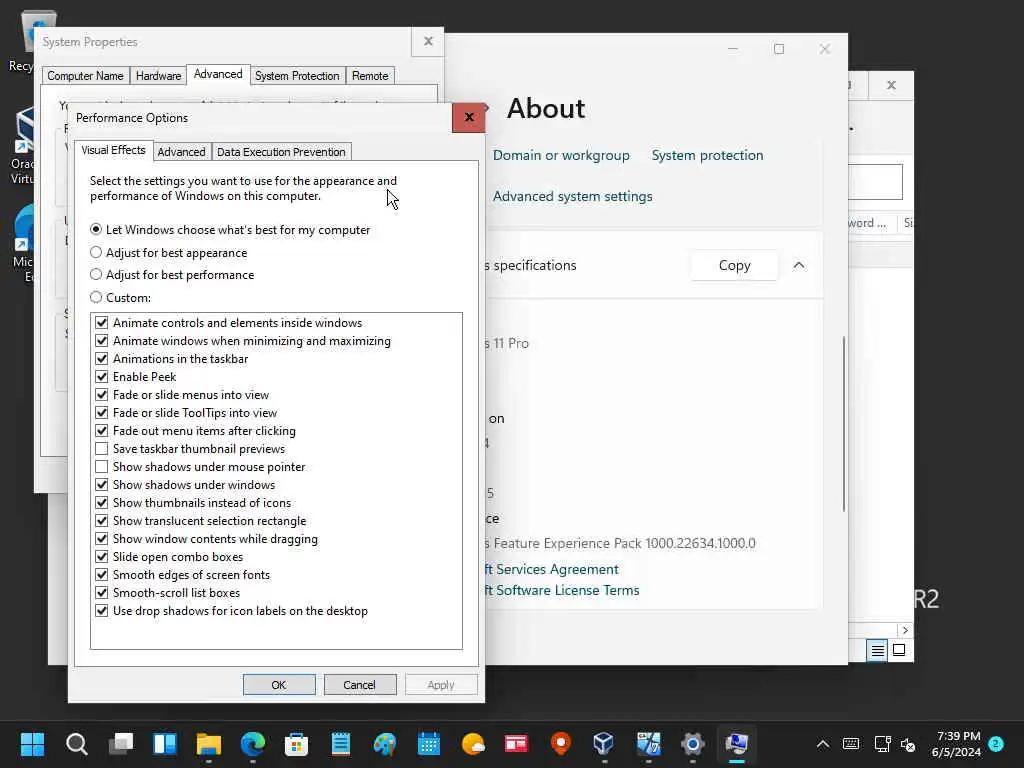Switch to Computer Name tab

click(85, 76)
